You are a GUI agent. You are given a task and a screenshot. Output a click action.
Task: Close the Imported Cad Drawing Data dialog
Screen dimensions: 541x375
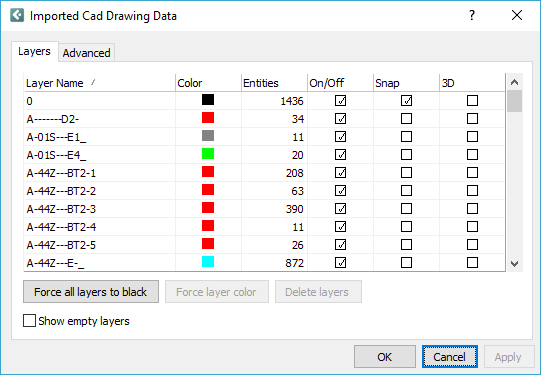pyautogui.click(x=517, y=16)
